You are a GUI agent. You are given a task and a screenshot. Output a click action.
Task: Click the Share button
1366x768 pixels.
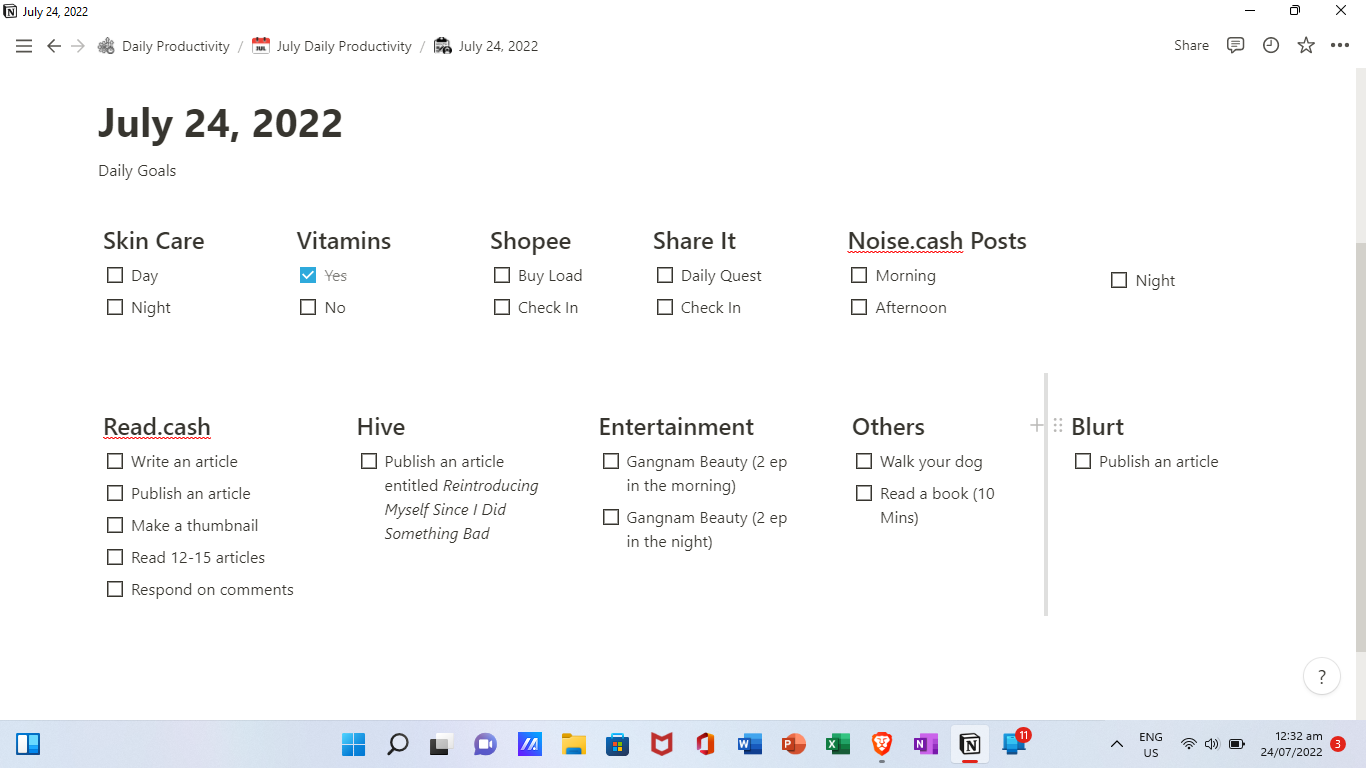pos(1191,46)
